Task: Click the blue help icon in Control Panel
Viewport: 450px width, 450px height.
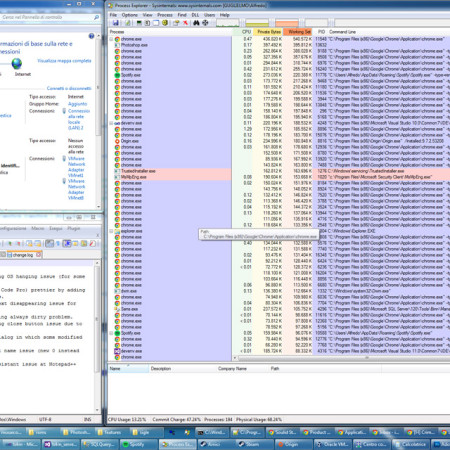Action: click(91, 36)
